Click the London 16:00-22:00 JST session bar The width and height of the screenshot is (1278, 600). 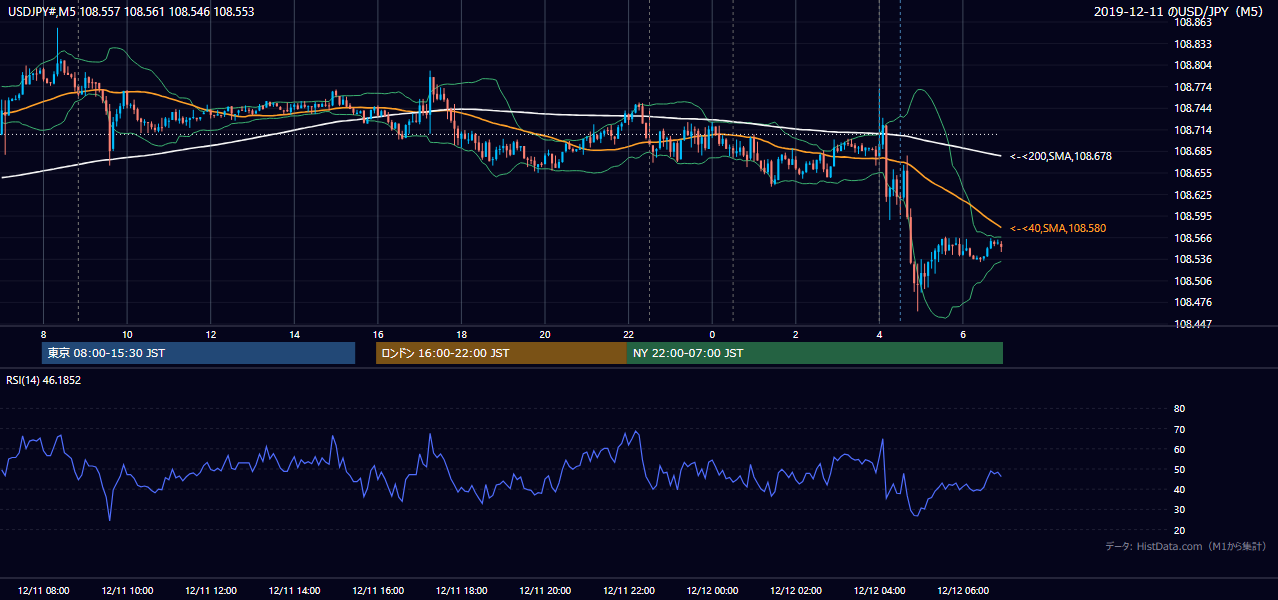[501, 353]
